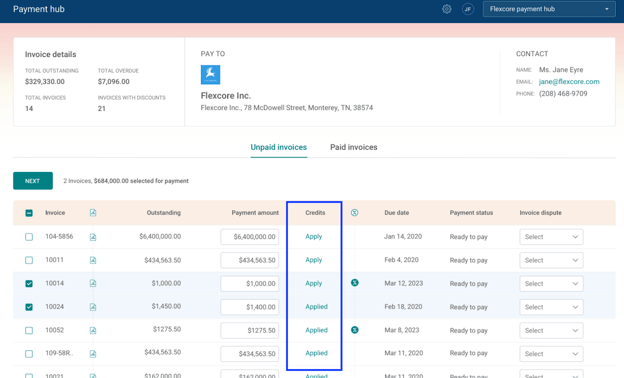624x378 pixels.
Task: Check invoice 10011 checkbox
Action: click(29, 260)
